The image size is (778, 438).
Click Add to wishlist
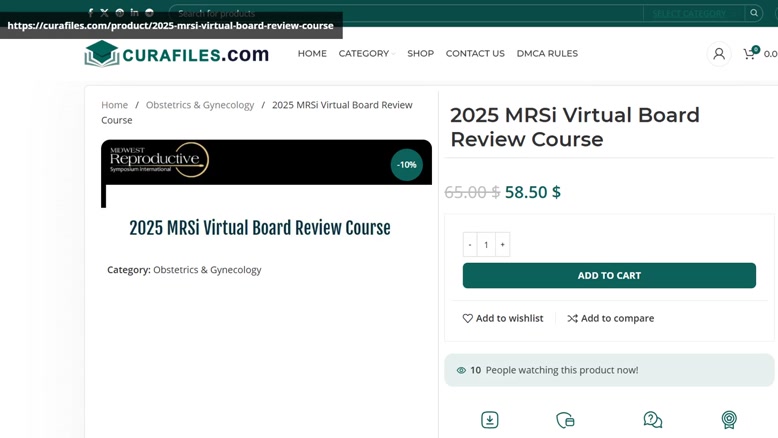coord(503,318)
